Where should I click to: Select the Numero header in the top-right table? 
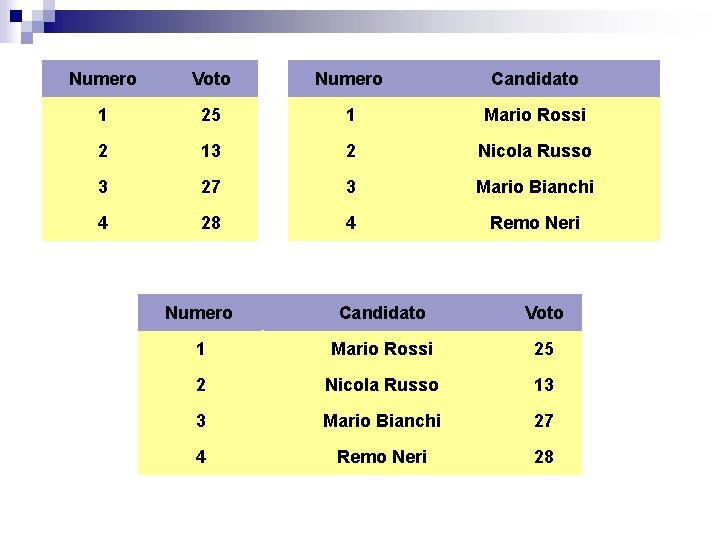[349, 79]
